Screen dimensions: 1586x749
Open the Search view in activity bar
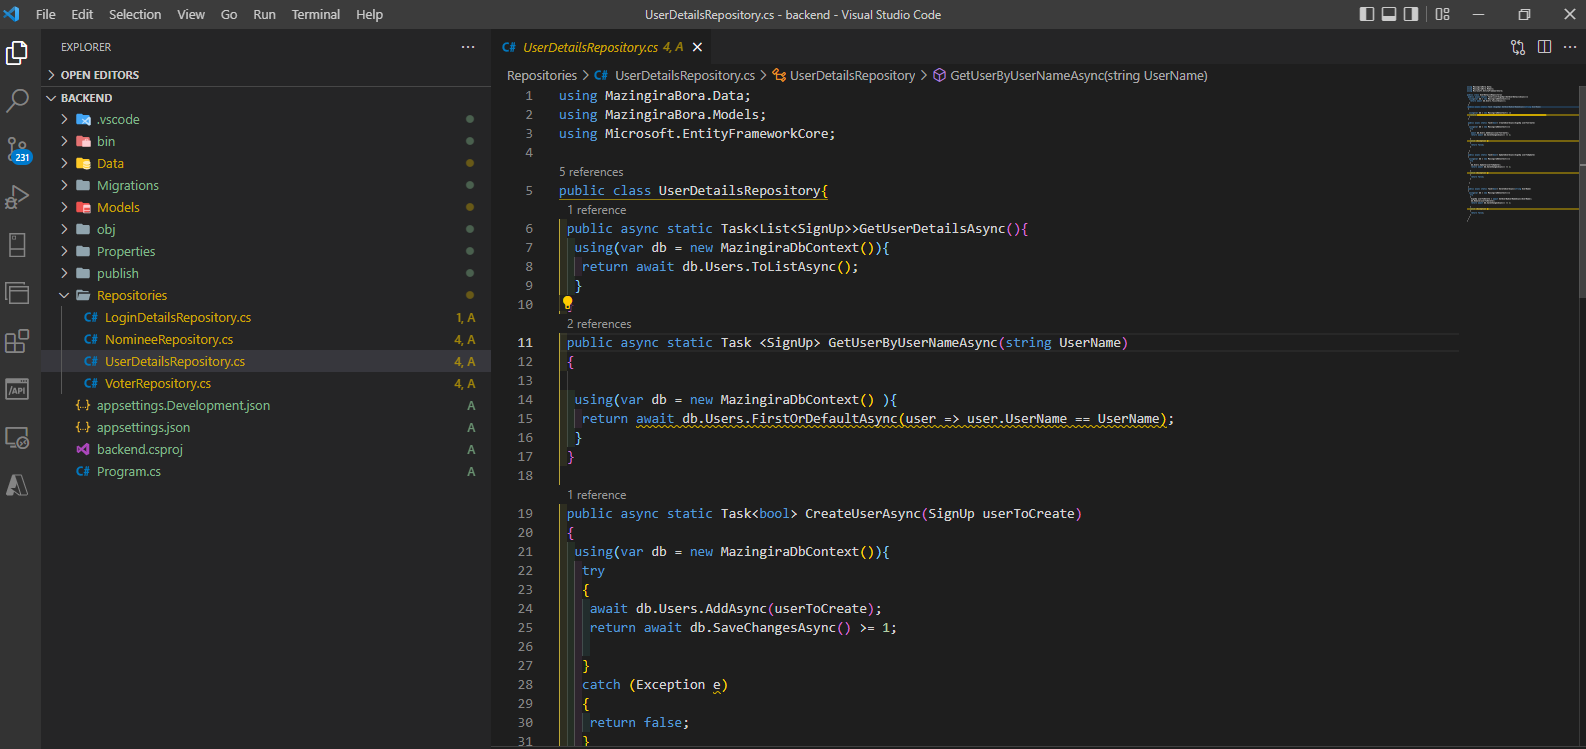coord(17,100)
